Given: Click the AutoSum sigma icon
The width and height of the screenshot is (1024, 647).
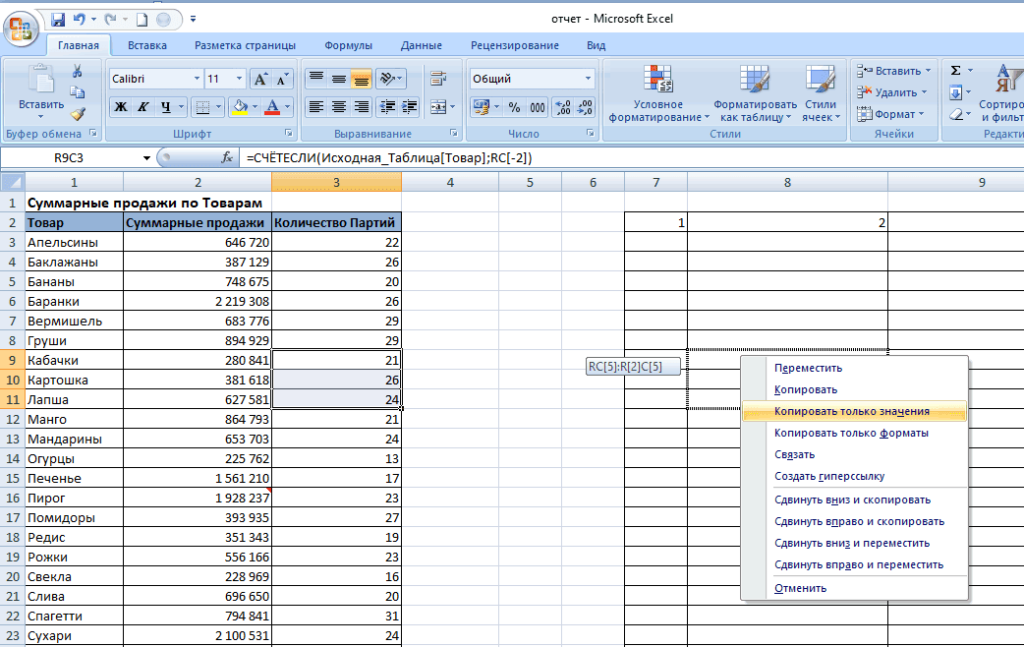Looking at the screenshot, I should point(955,71).
